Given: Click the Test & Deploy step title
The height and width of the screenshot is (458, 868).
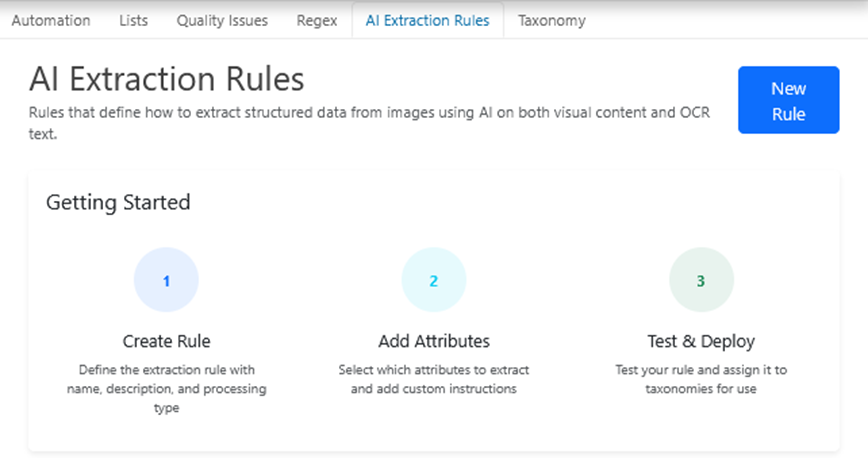Looking at the screenshot, I should pyautogui.click(x=700, y=341).
